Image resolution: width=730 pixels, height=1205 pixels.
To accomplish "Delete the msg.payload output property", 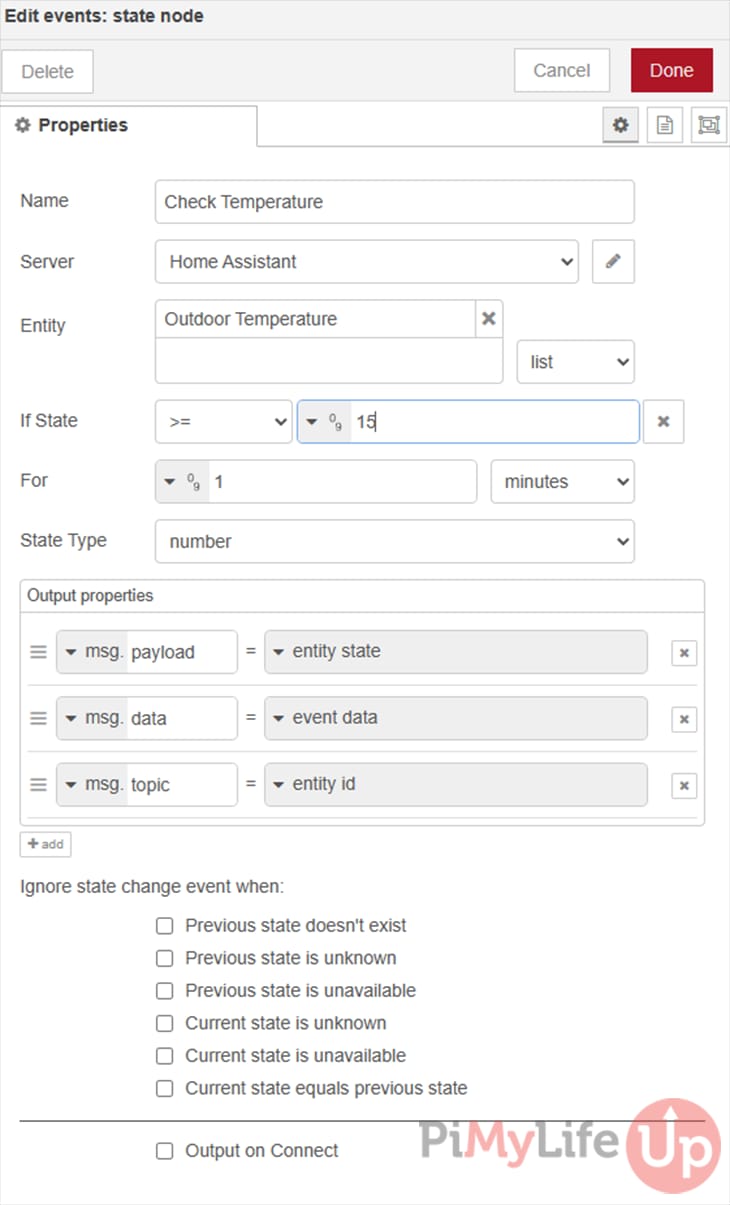I will pos(684,653).
